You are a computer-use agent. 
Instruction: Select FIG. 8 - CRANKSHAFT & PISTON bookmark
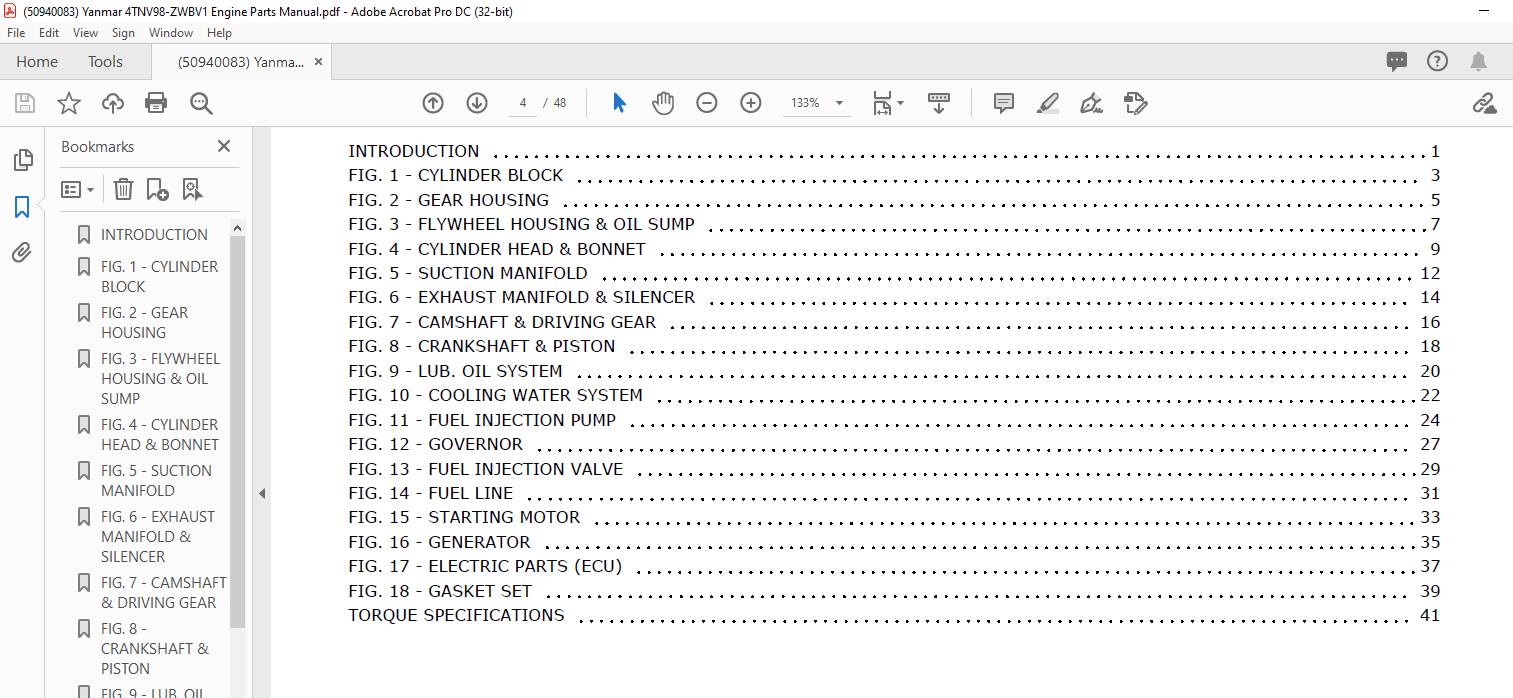[155, 648]
